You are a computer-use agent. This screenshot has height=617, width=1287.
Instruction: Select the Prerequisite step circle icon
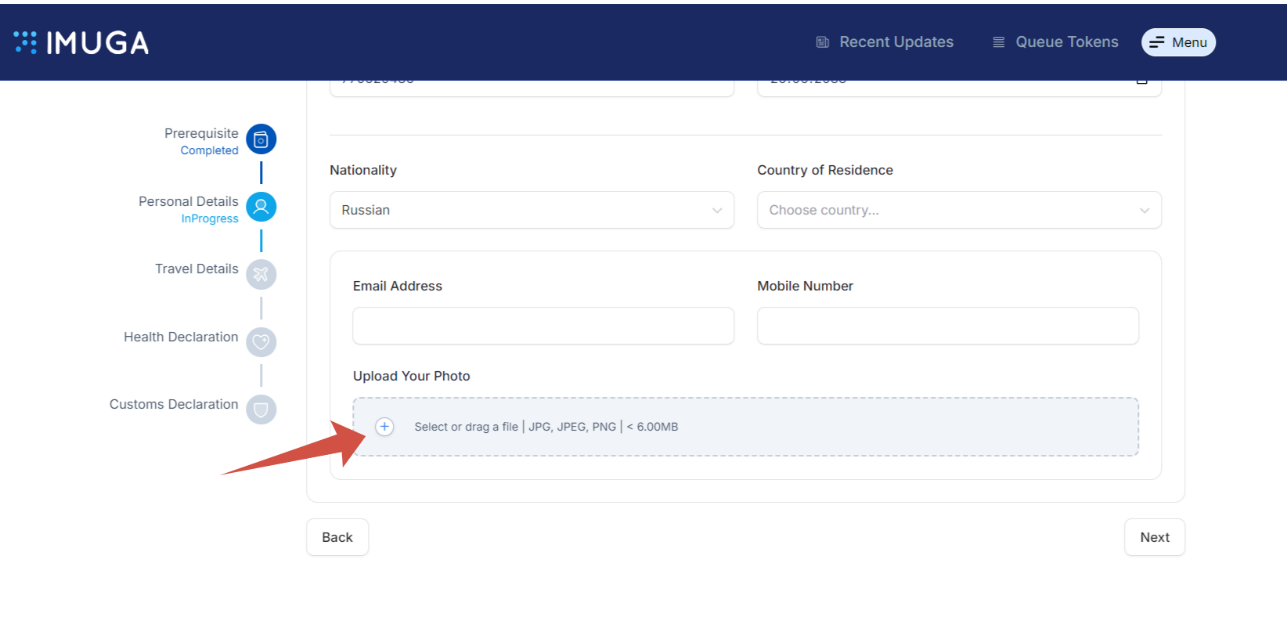pyautogui.click(x=261, y=140)
